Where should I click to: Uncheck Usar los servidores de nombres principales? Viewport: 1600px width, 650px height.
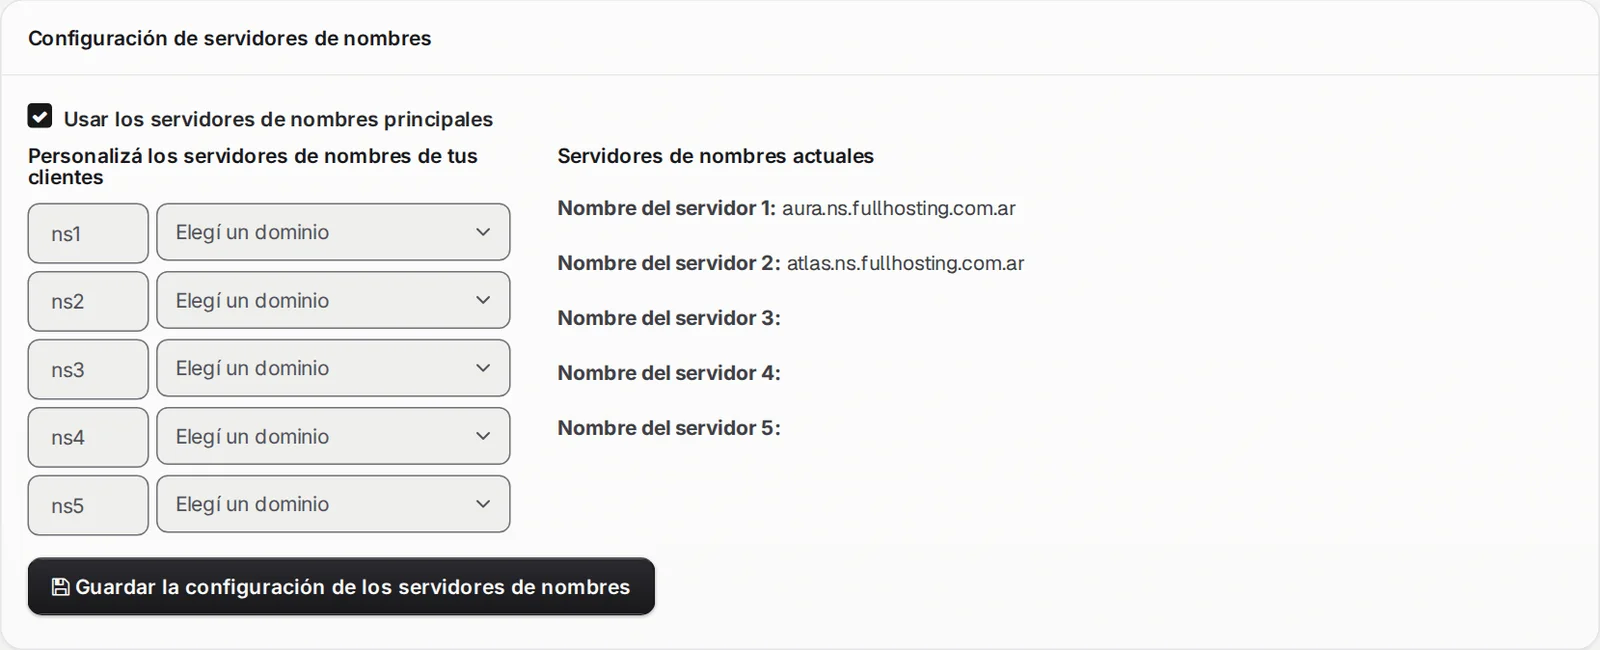pos(40,116)
